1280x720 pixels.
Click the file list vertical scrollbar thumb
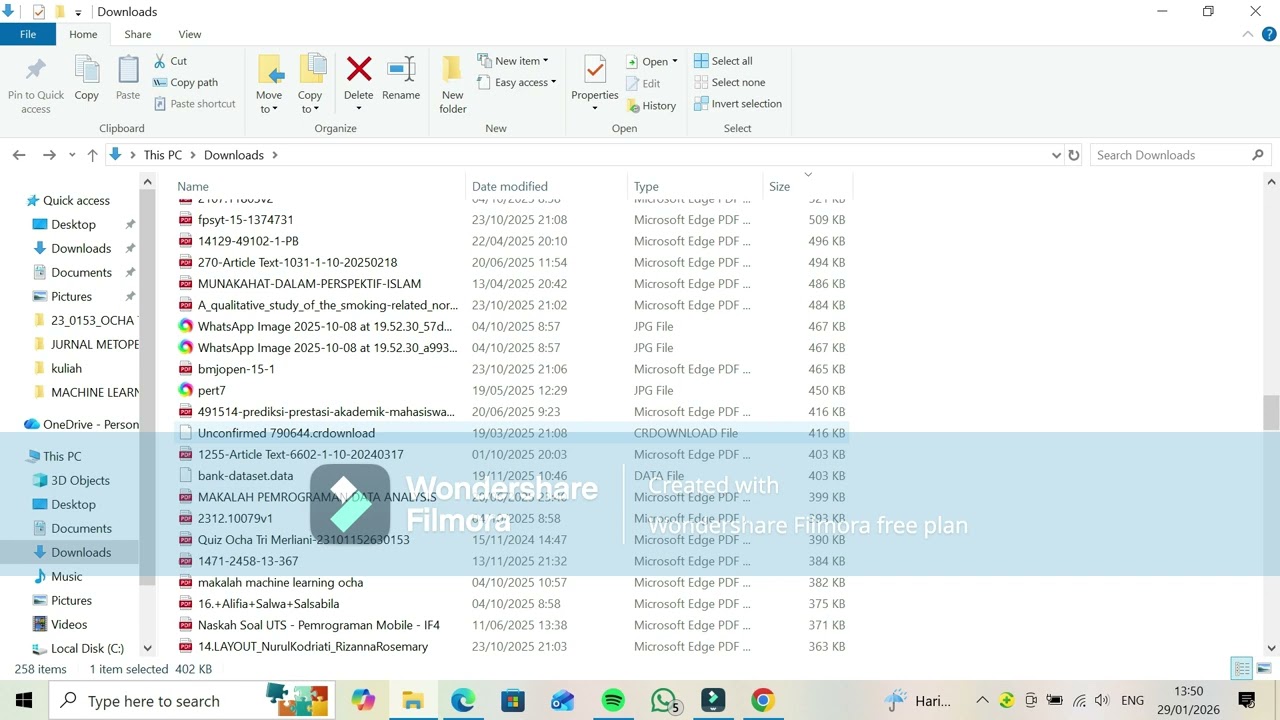point(1271,412)
